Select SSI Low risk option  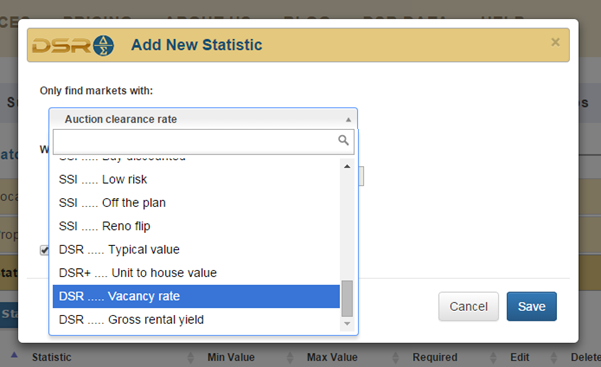pyautogui.click(x=196, y=179)
